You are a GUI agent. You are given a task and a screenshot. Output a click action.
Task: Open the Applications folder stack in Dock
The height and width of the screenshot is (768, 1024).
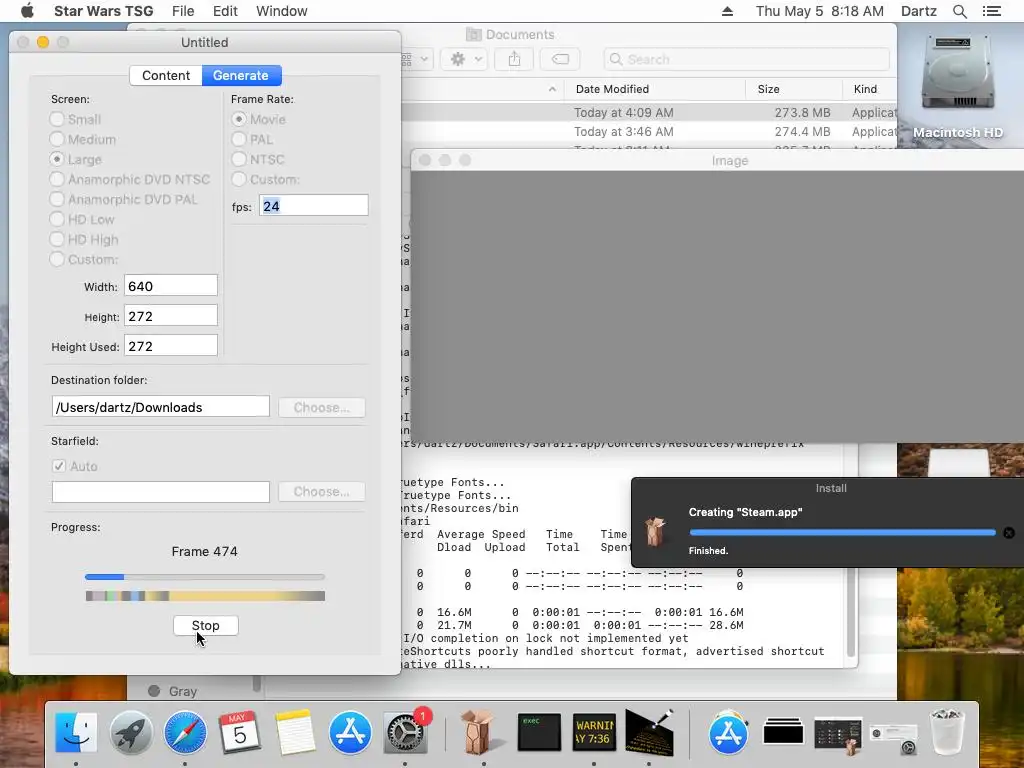point(728,733)
